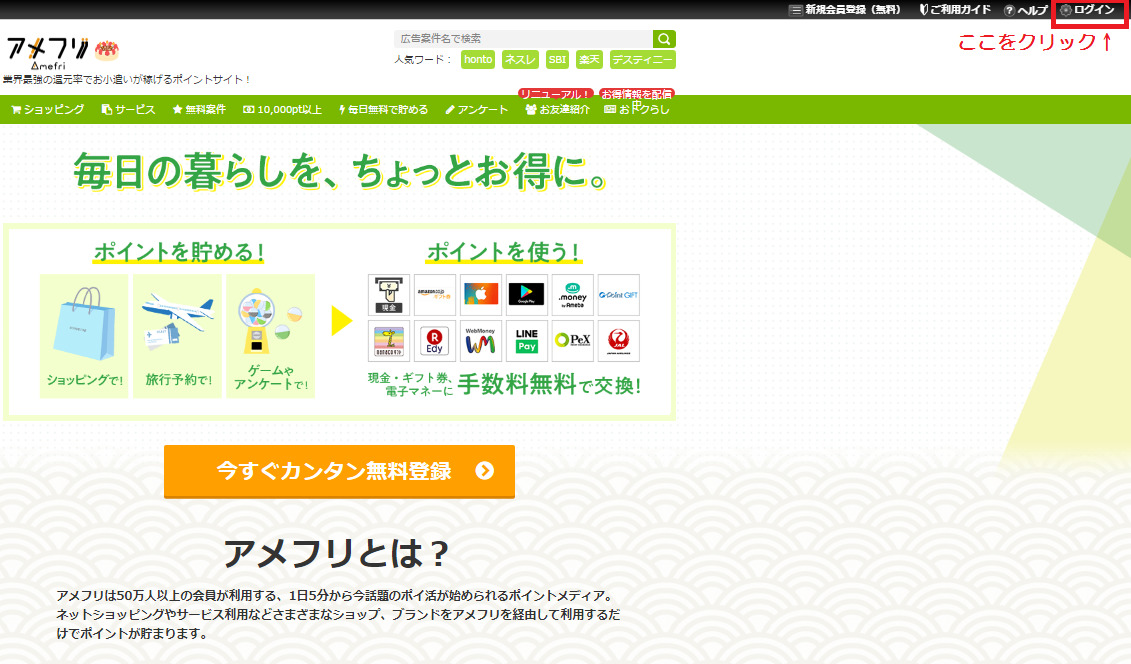
Task: Click the 手数料無料で交換！ text
Action: (549, 385)
